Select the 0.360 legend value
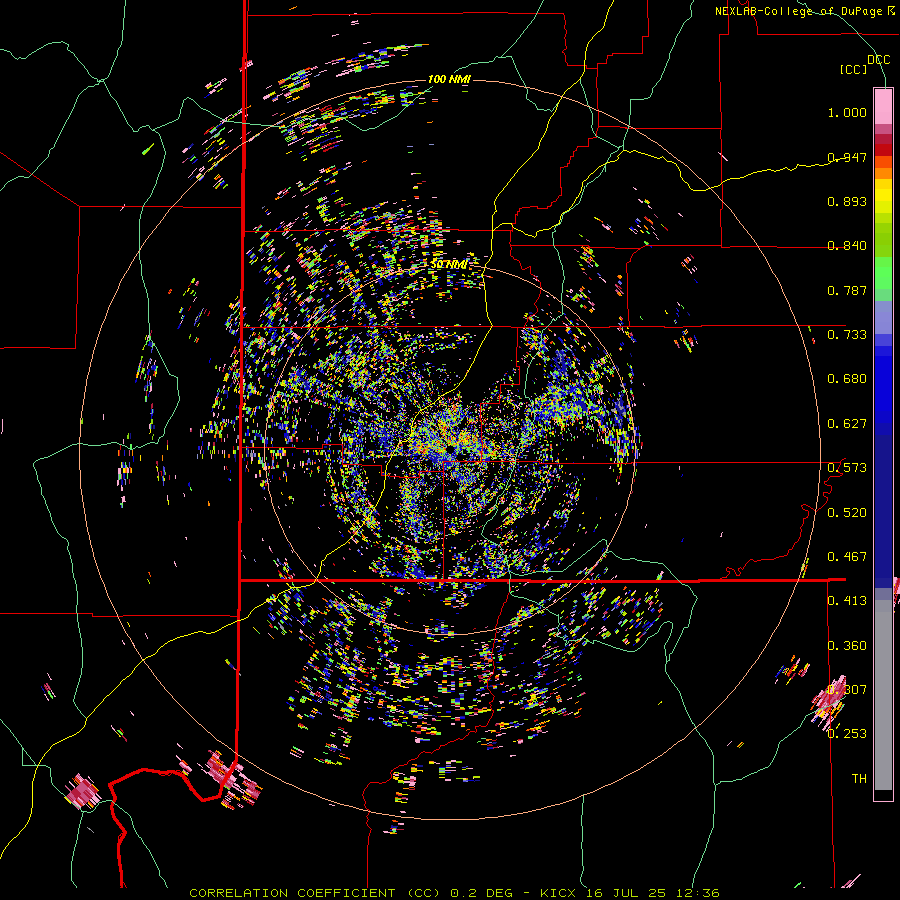 click(847, 645)
